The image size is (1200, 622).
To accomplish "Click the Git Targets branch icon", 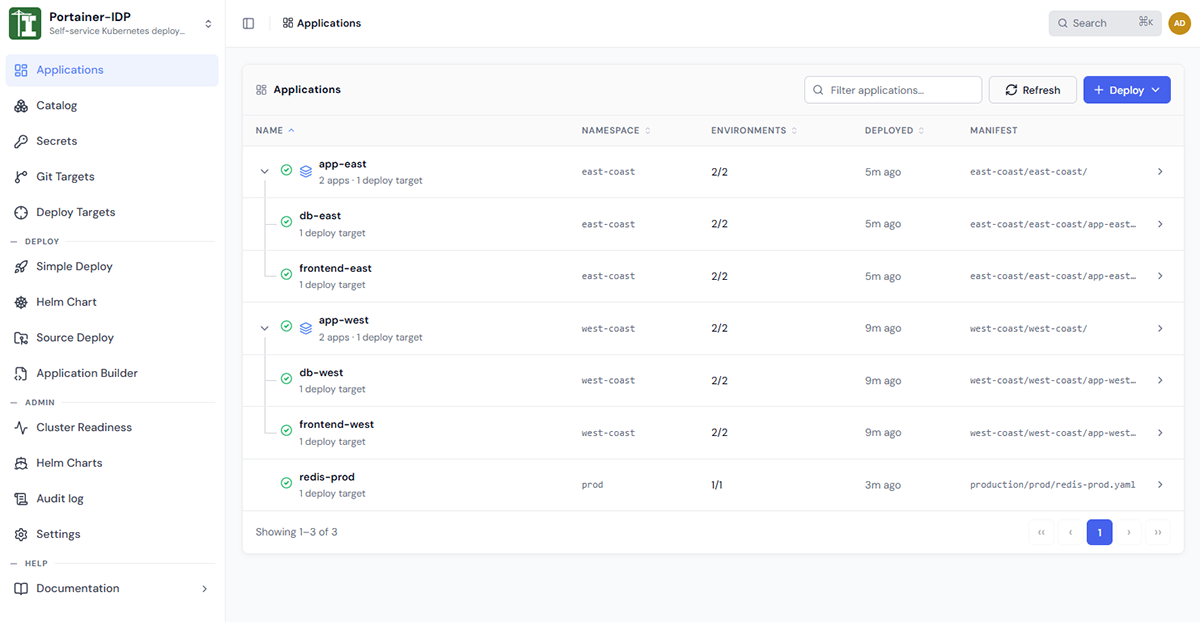I will tap(21, 177).
